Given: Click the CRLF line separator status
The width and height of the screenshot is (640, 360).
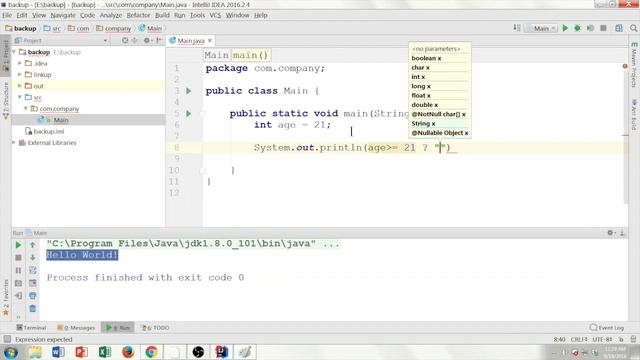Looking at the screenshot, I should click(x=579, y=339).
